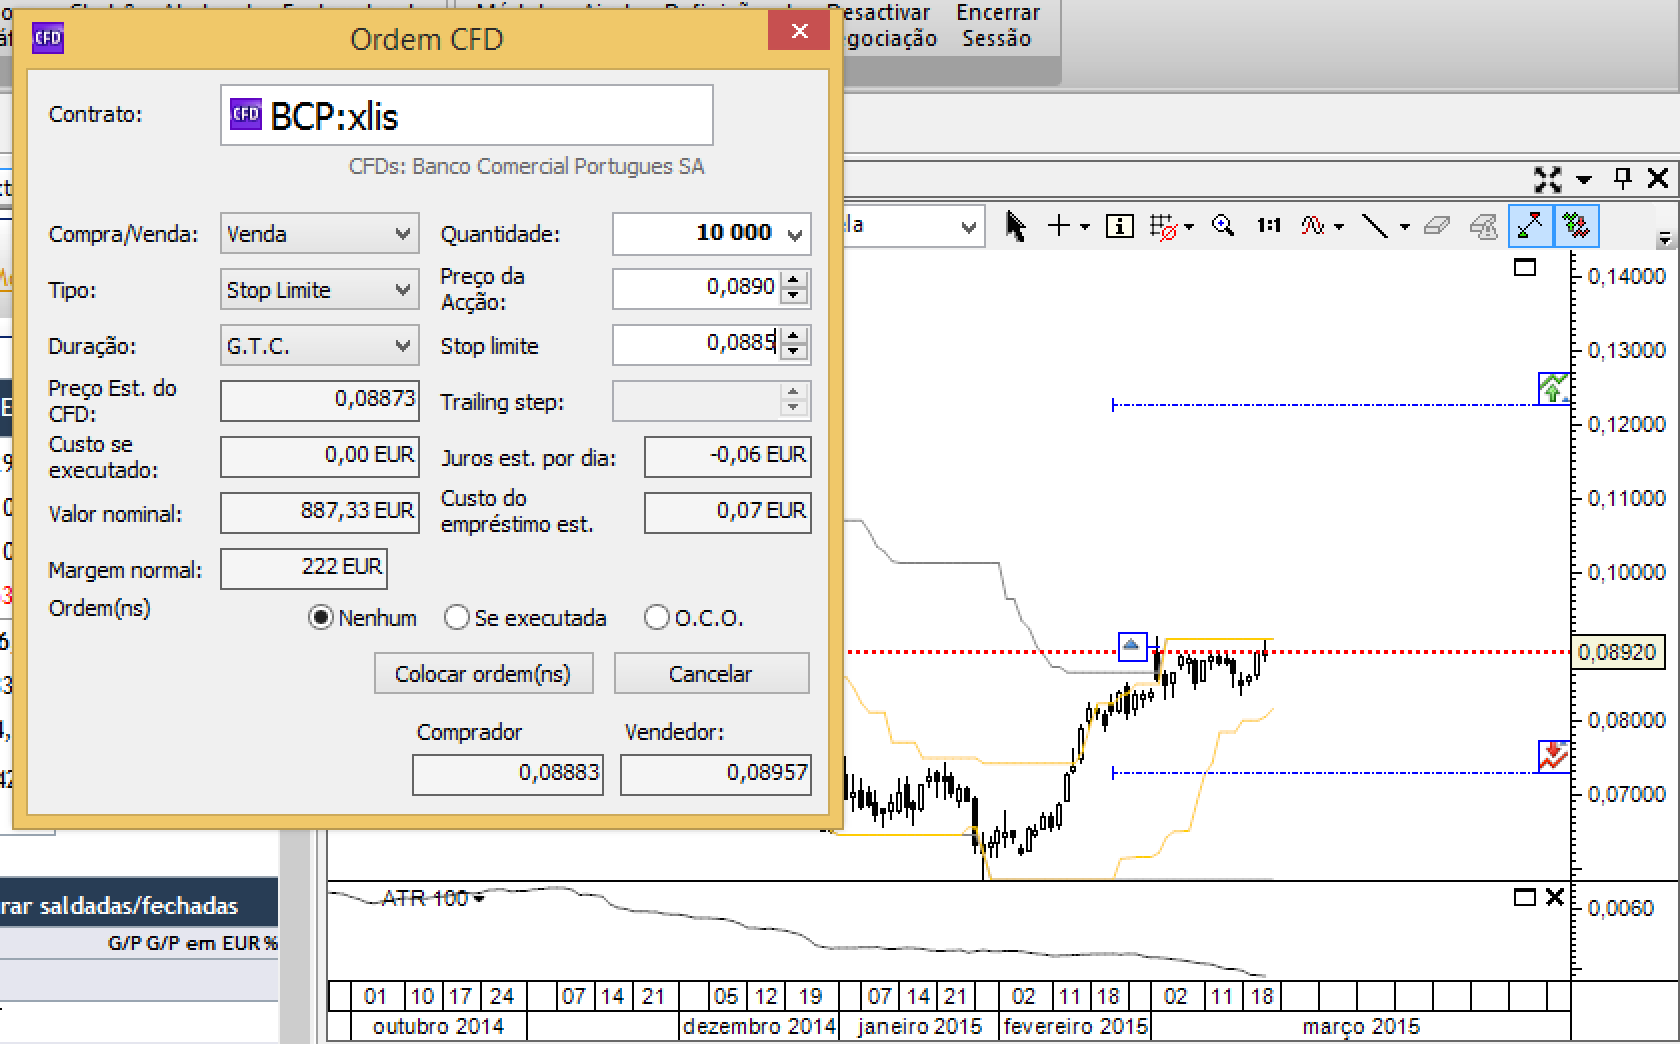Select the trend line drawing tool
1680x1044 pixels.
(1376, 226)
